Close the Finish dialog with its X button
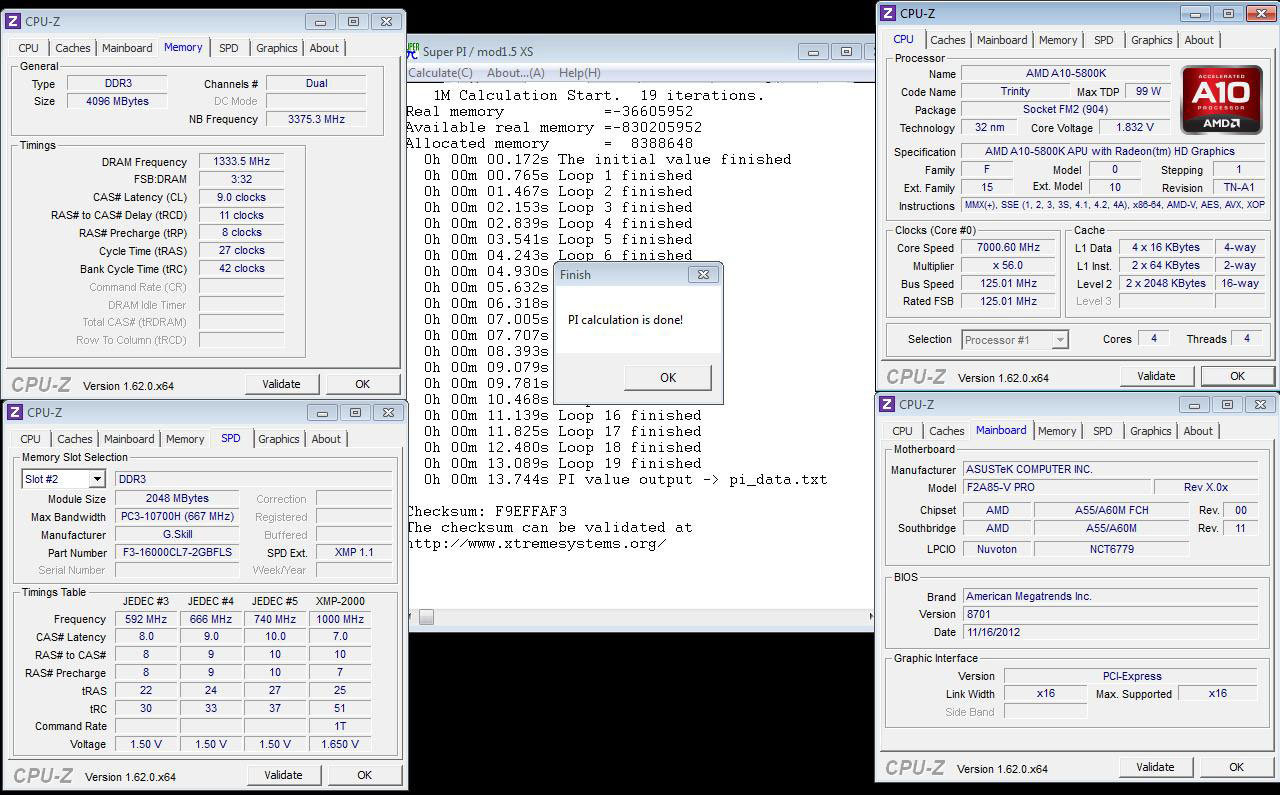This screenshot has height=795, width=1280. point(703,274)
